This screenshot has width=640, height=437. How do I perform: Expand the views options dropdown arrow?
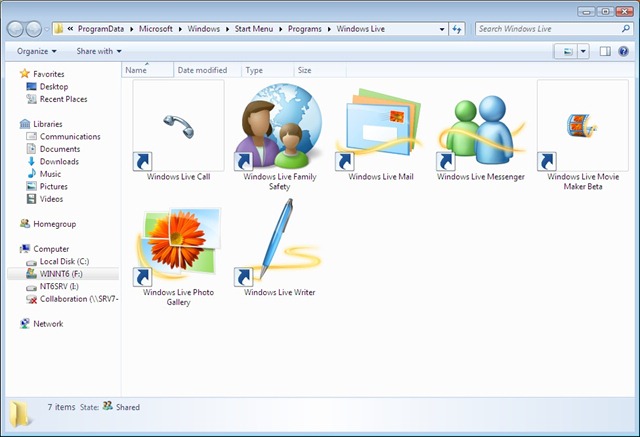pyautogui.click(x=583, y=51)
